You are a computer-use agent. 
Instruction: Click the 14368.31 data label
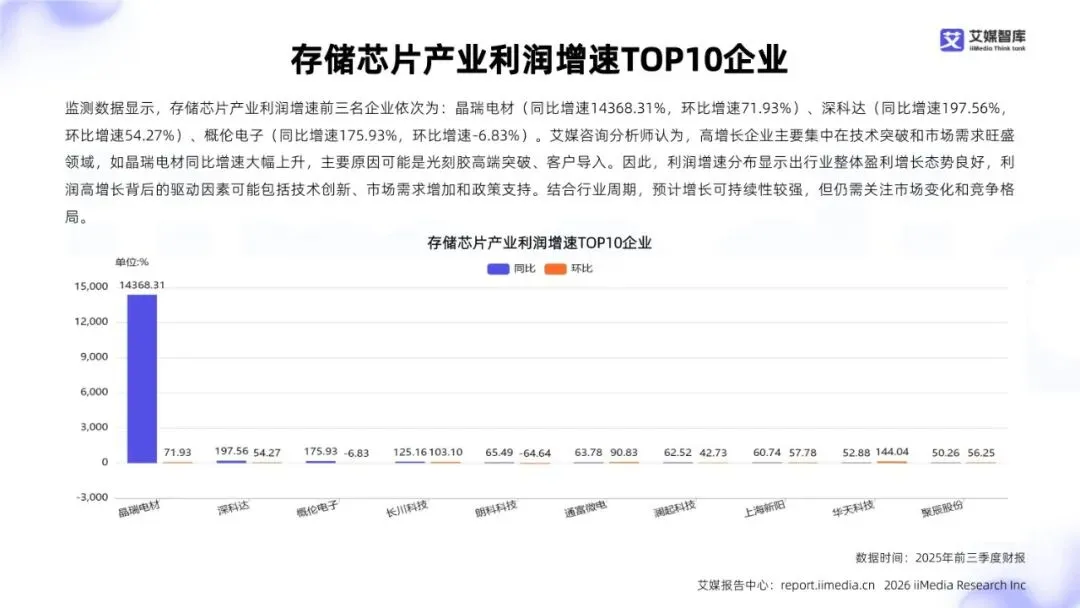(142, 285)
